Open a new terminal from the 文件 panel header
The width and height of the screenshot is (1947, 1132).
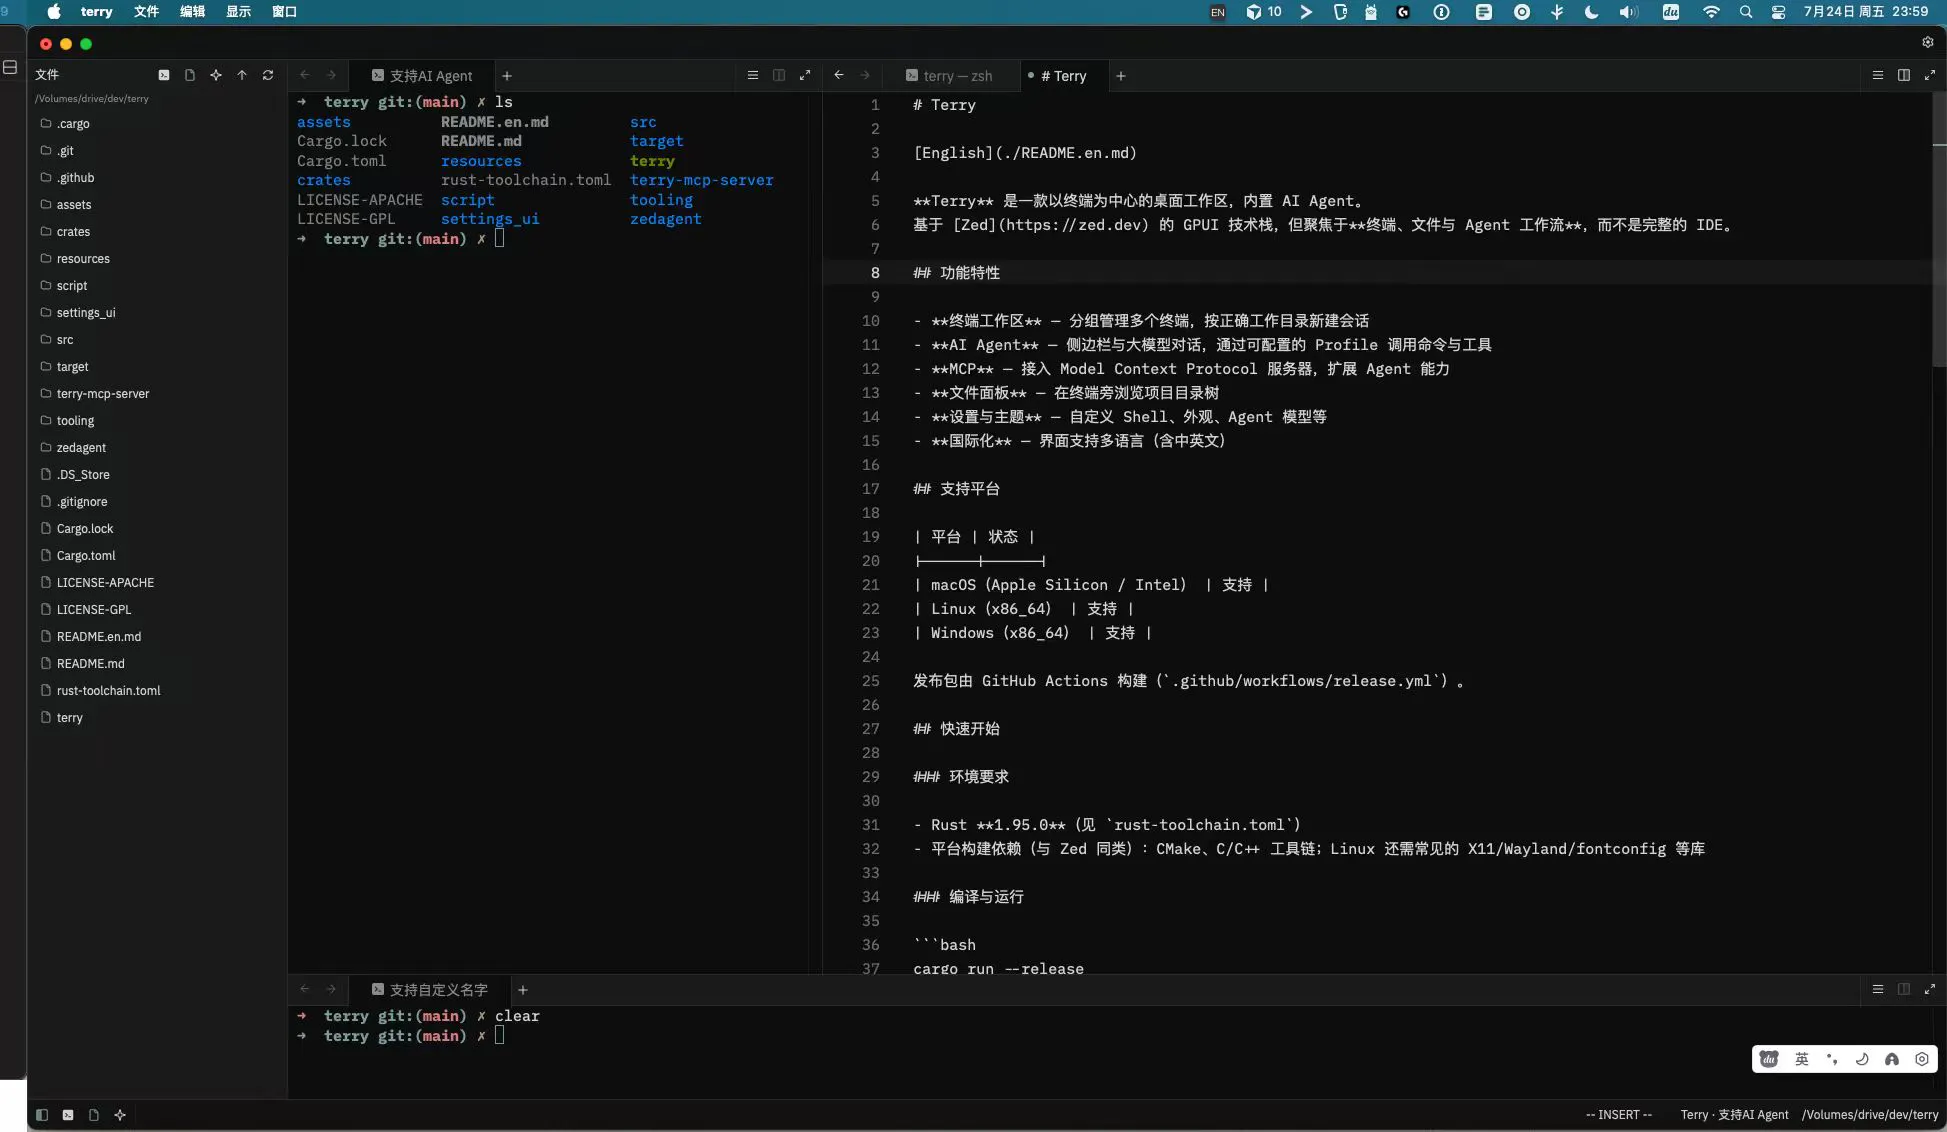click(x=164, y=75)
